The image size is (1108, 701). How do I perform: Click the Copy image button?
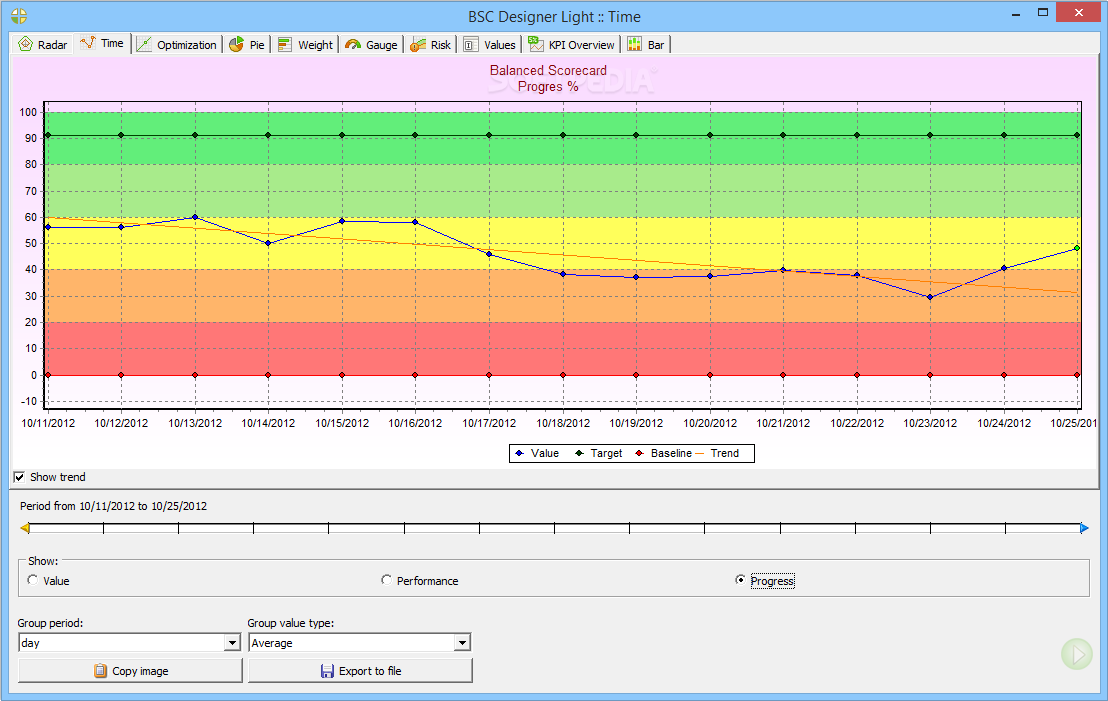130,671
